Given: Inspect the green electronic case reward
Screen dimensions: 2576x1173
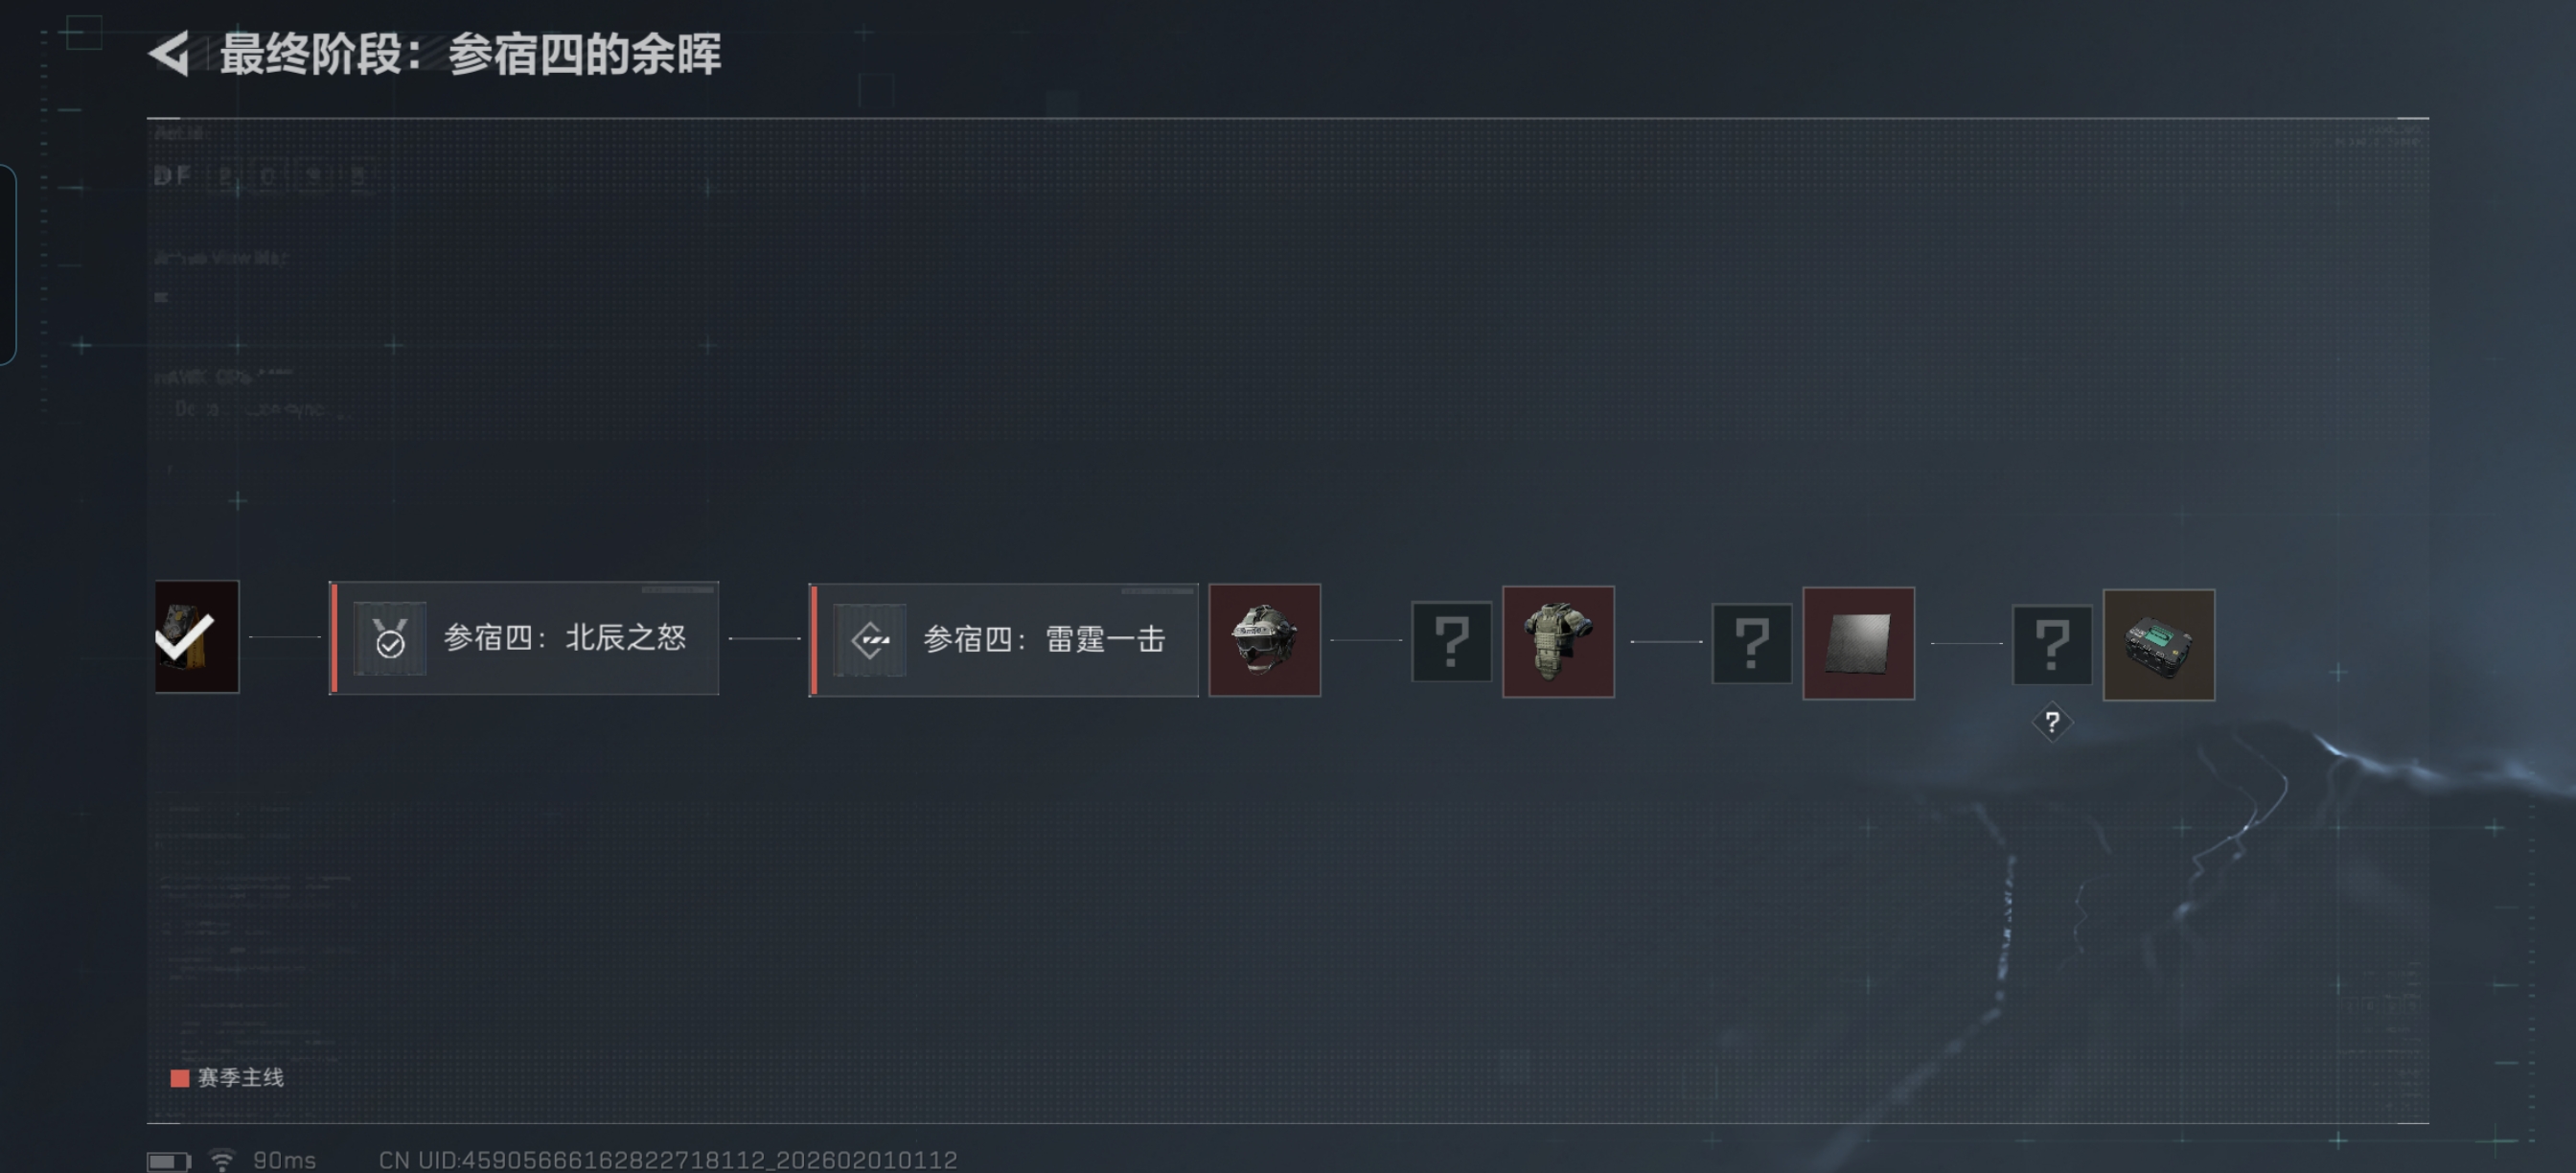Looking at the screenshot, I should (2159, 645).
